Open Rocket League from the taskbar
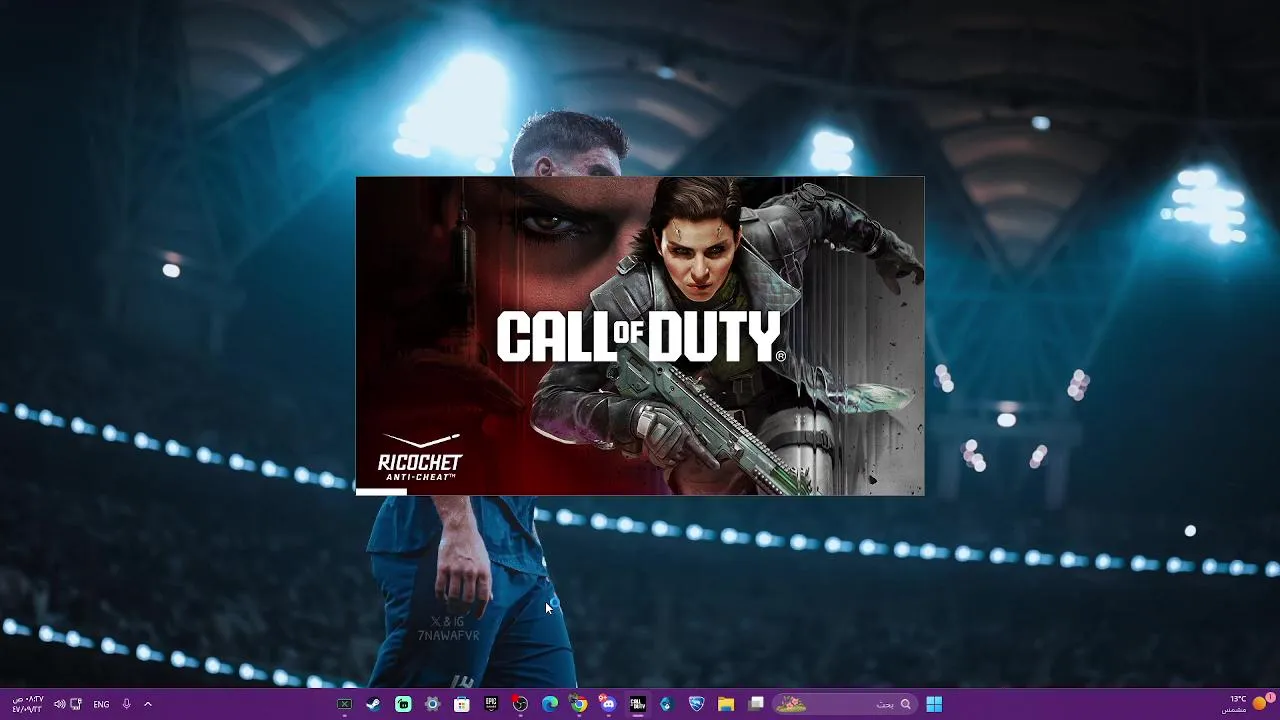This screenshot has height=720, width=1280. click(x=697, y=704)
